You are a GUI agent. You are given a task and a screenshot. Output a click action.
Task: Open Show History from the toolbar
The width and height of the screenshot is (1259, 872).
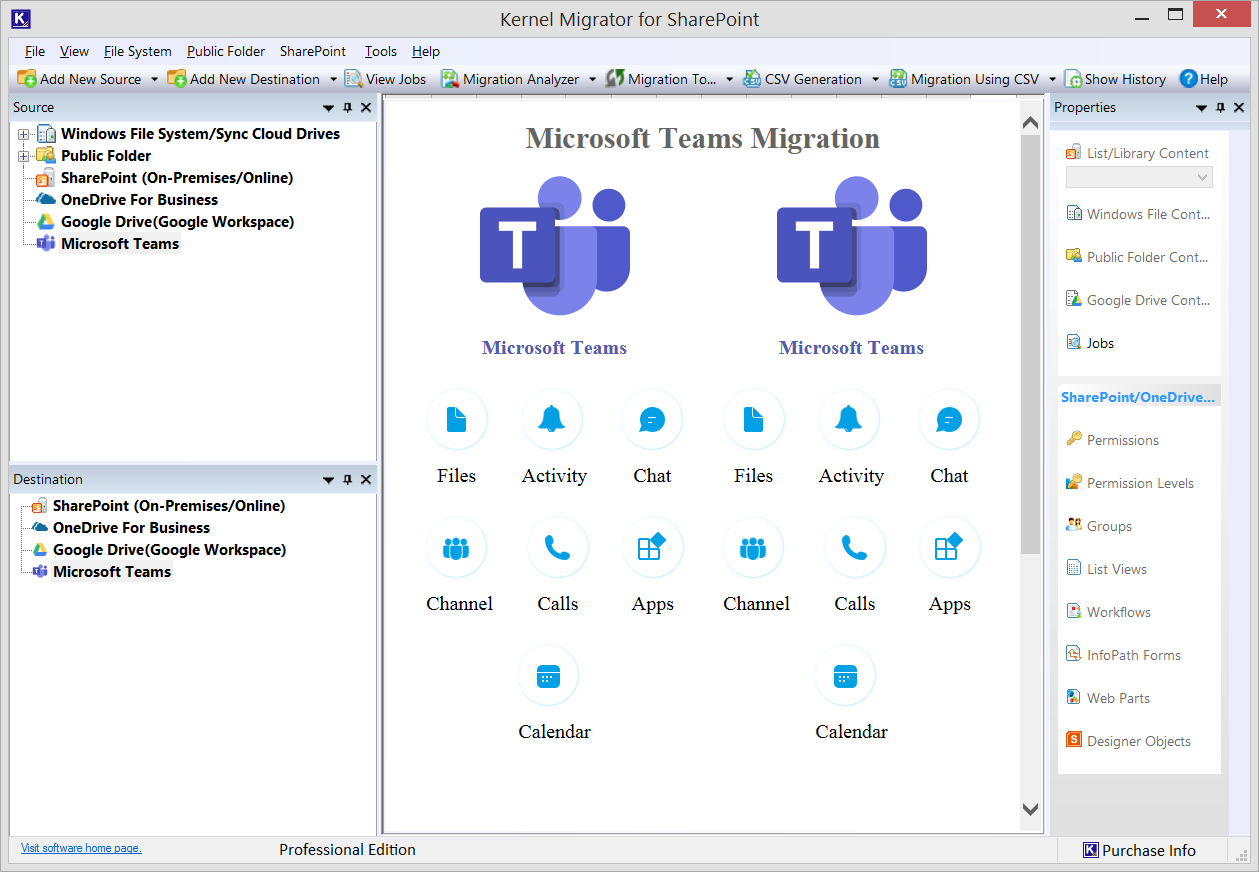[1115, 79]
